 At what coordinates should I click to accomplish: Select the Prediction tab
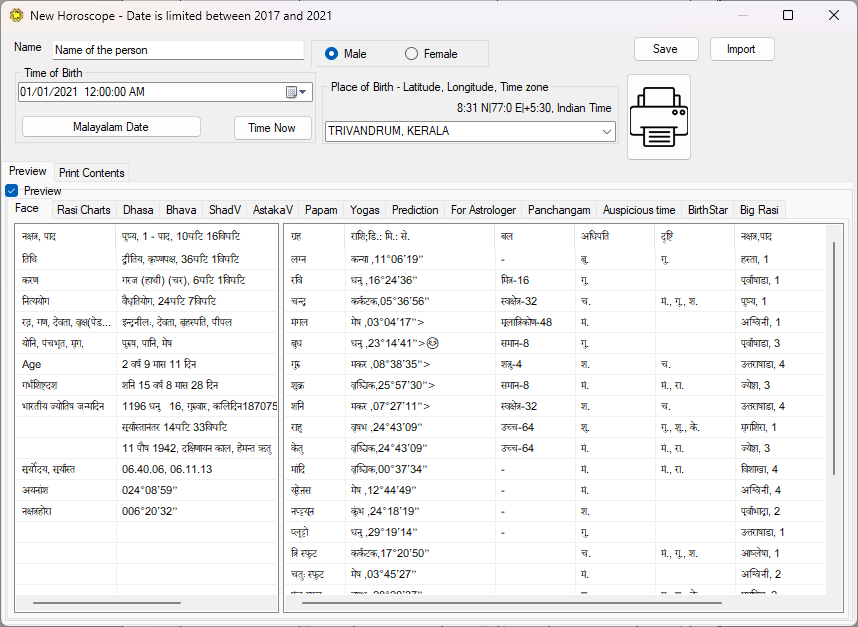point(414,210)
